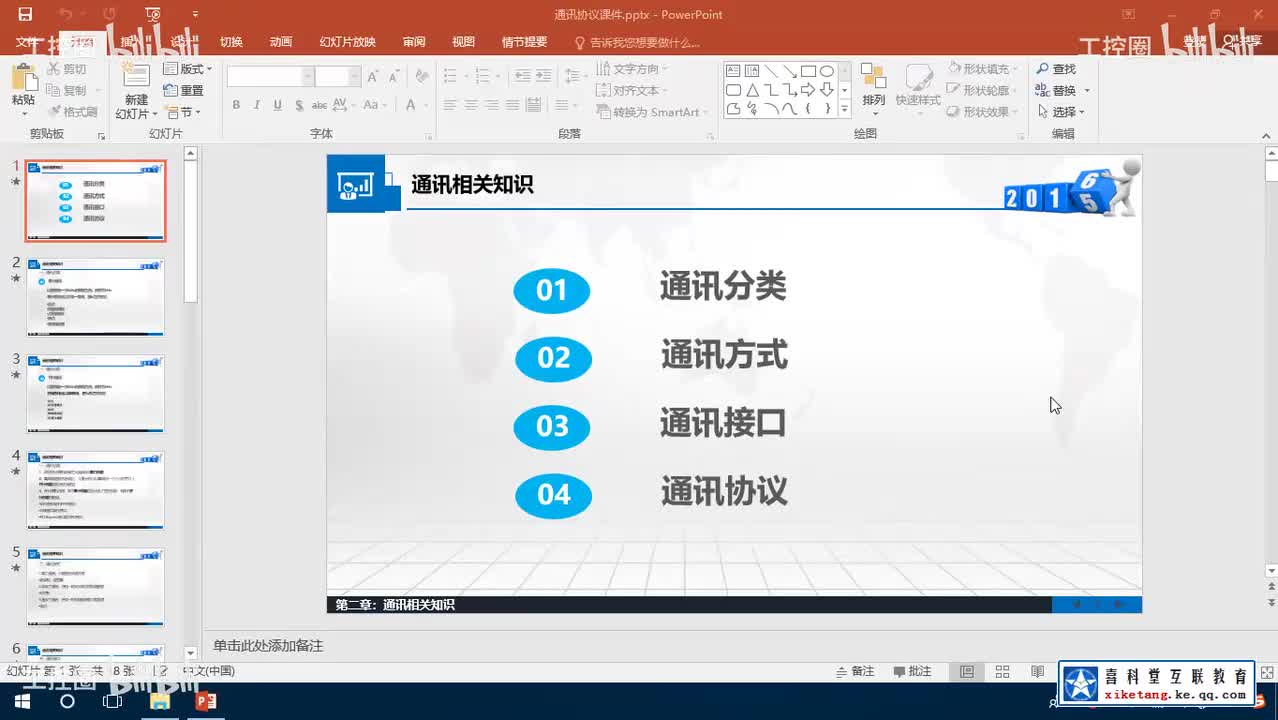Click Shape Effects (形状效果) button
The height and width of the screenshot is (720, 1278).
tap(982, 112)
